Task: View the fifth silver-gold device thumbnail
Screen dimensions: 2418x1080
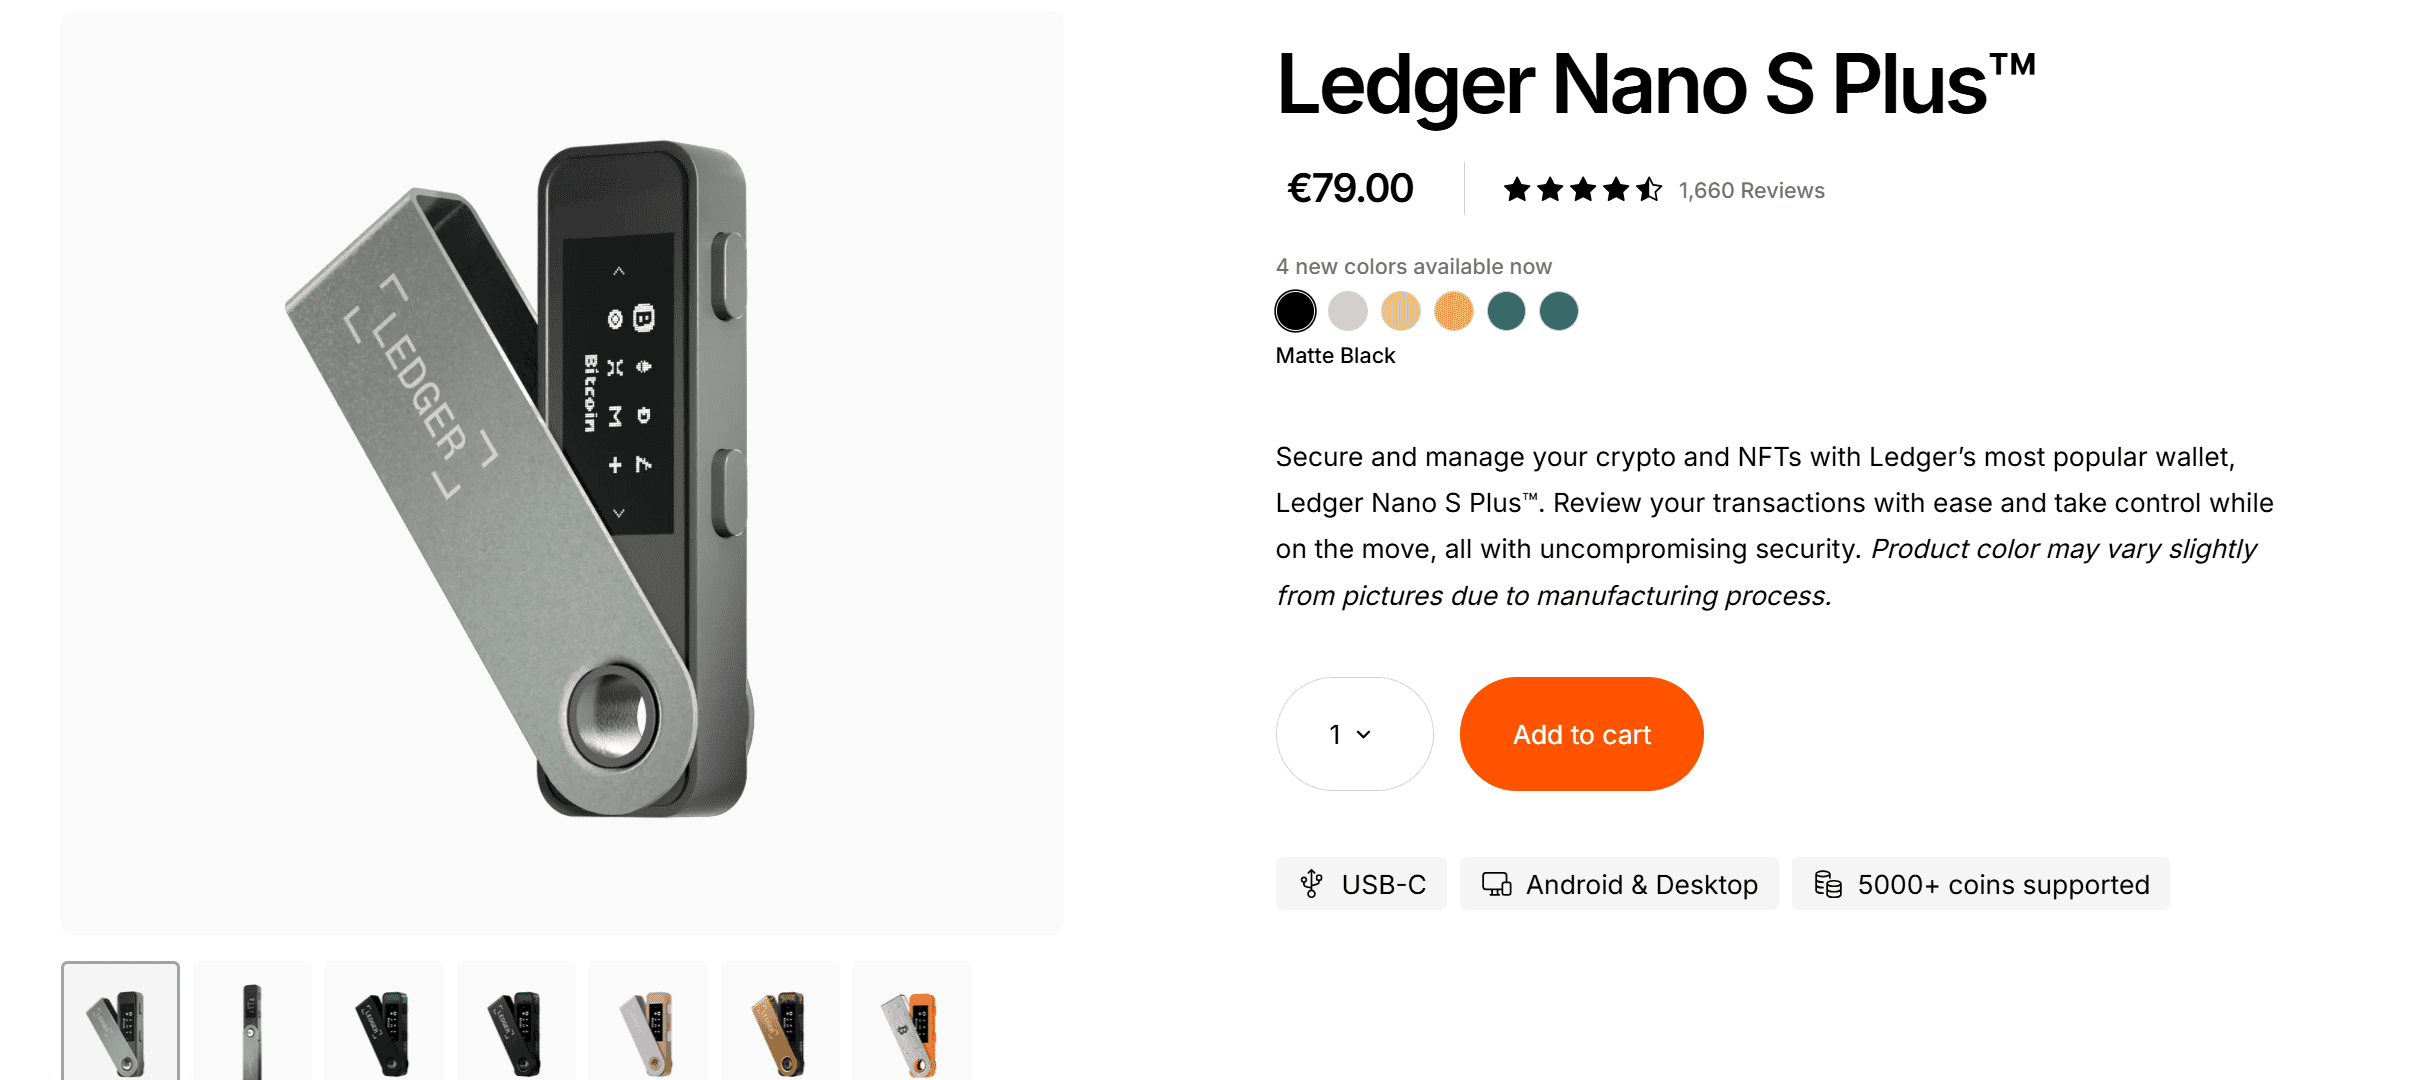Action: pos(648,1021)
